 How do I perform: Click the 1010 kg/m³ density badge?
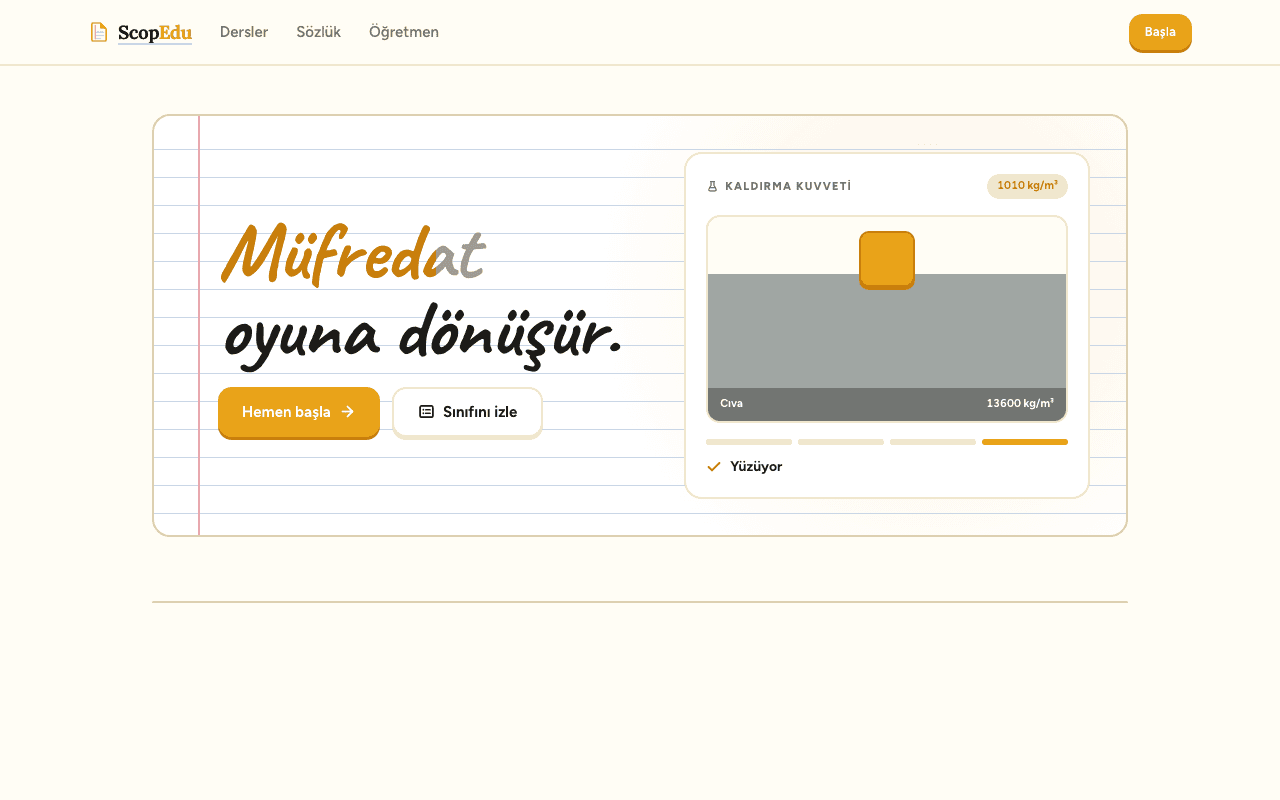pyautogui.click(x=1027, y=186)
